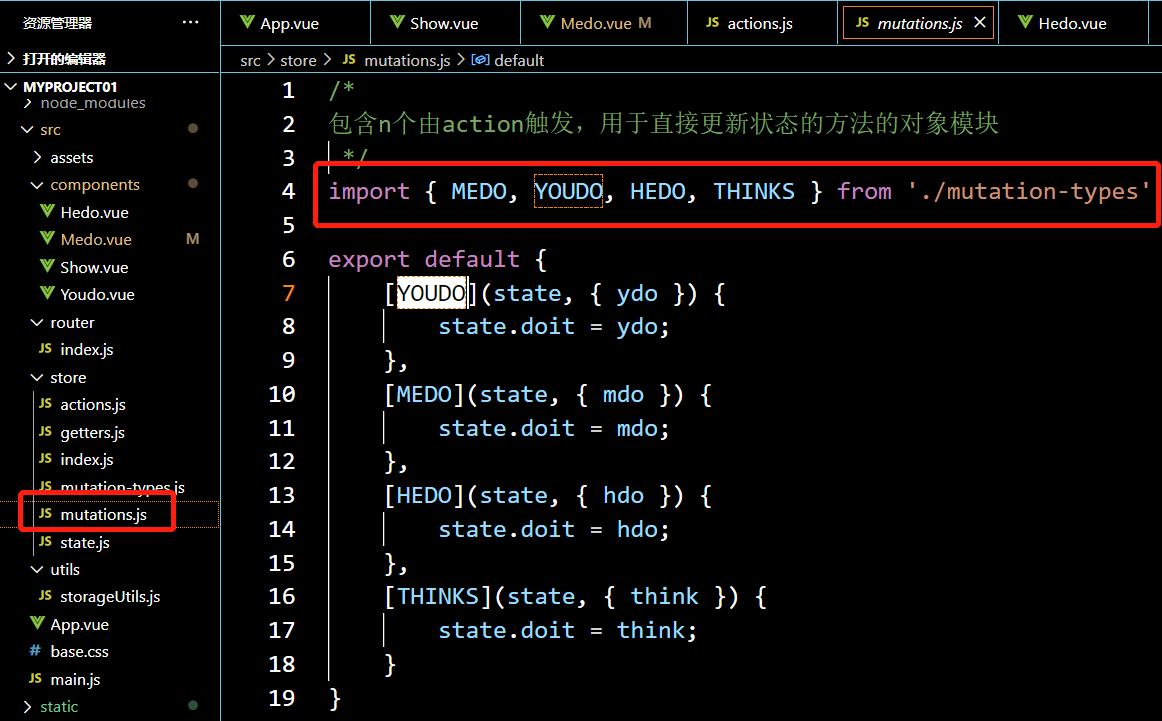Click the Vue icon on the App.vue tab
1162x721 pixels.
tap(247, 22)
